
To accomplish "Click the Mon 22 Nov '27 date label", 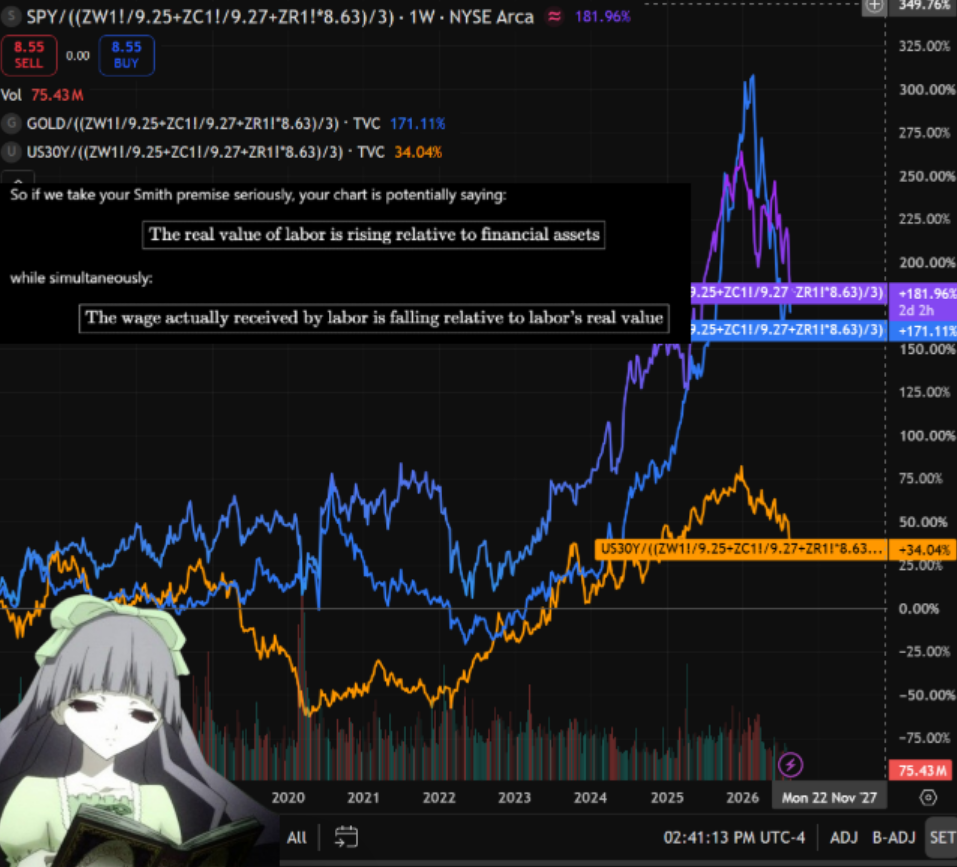I will [829, 797].
